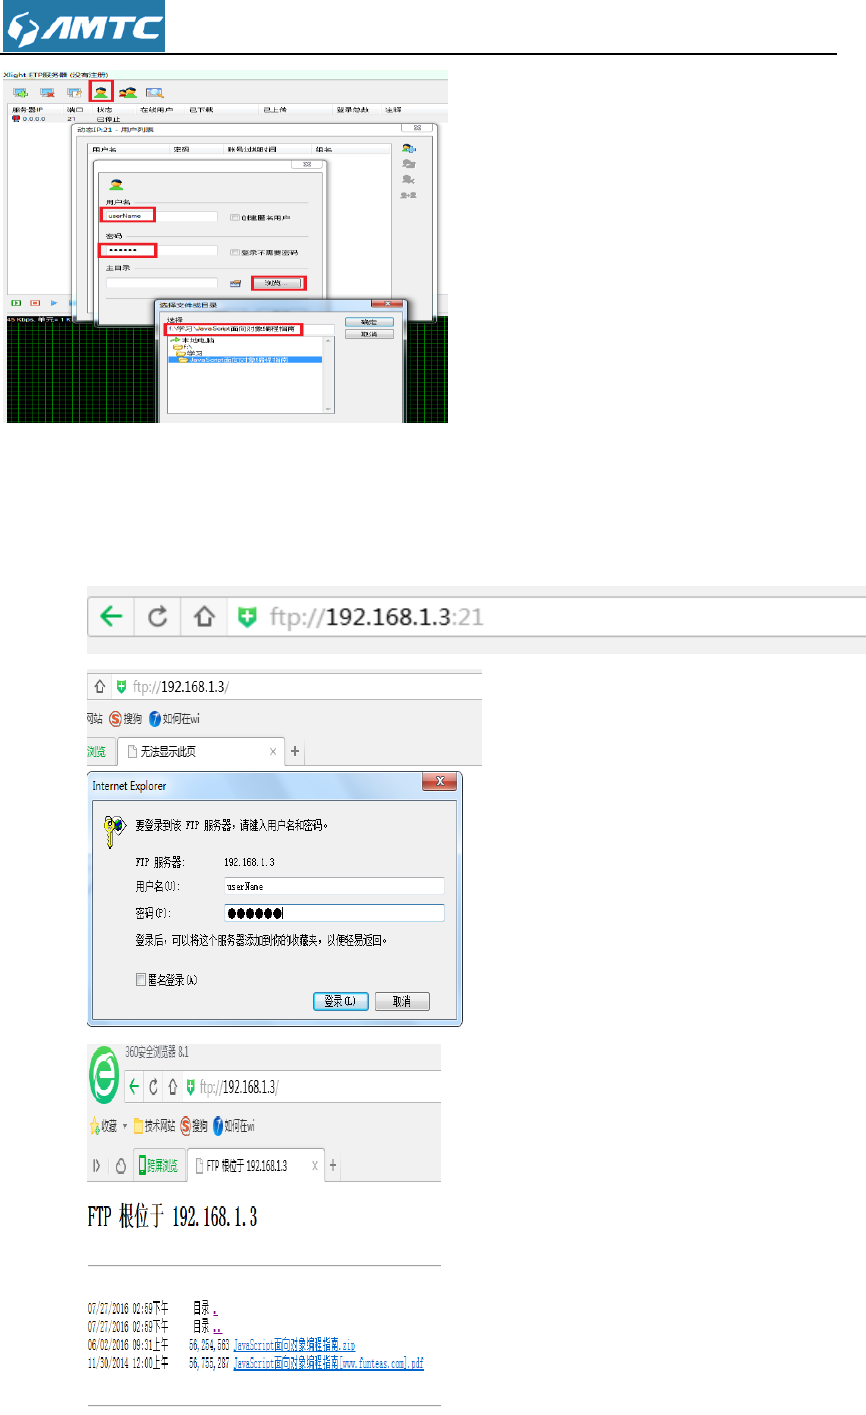Close the 无法显示此页 tab

(273, 750)
